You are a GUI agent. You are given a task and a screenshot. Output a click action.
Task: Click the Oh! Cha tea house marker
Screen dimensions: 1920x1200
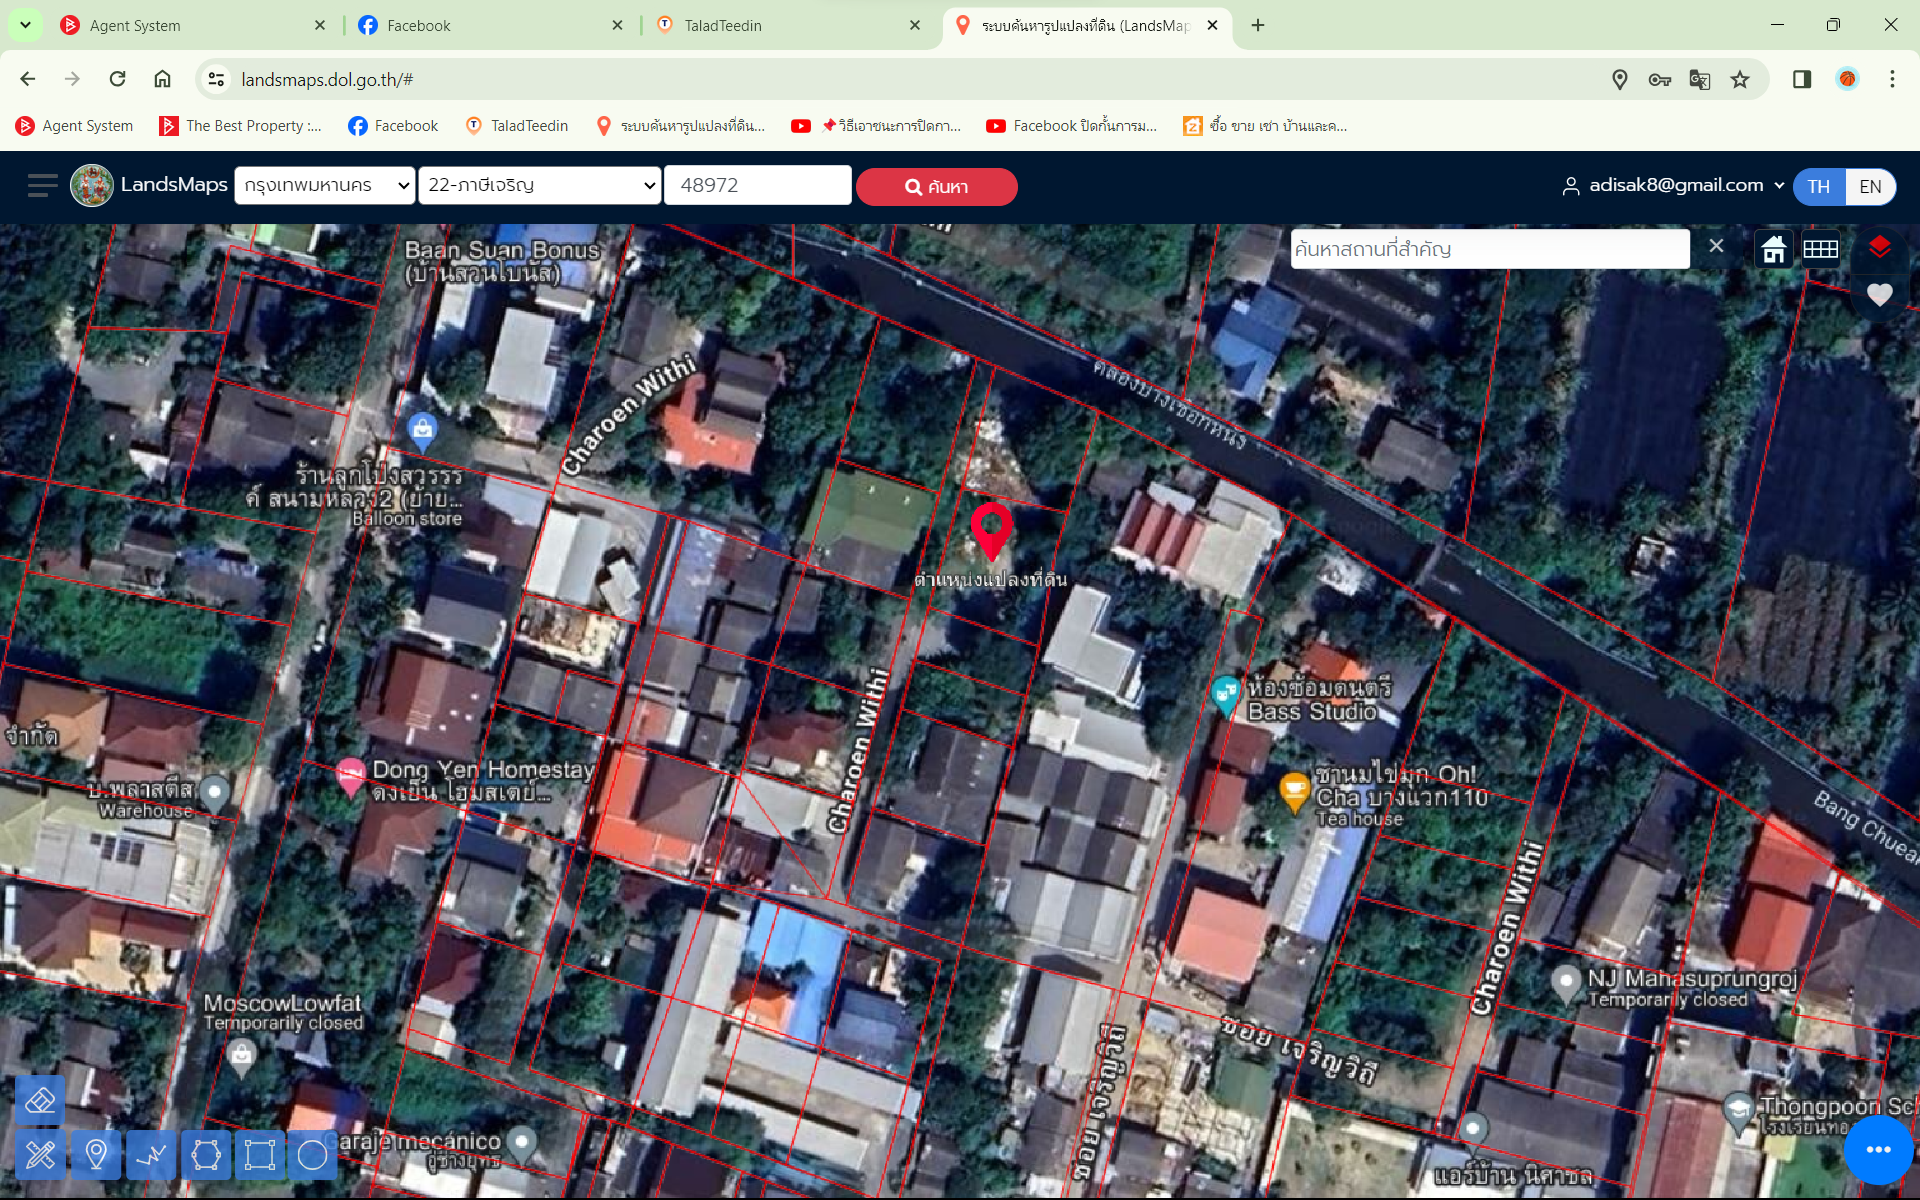pyautogui.click(x=1295, y=792)
